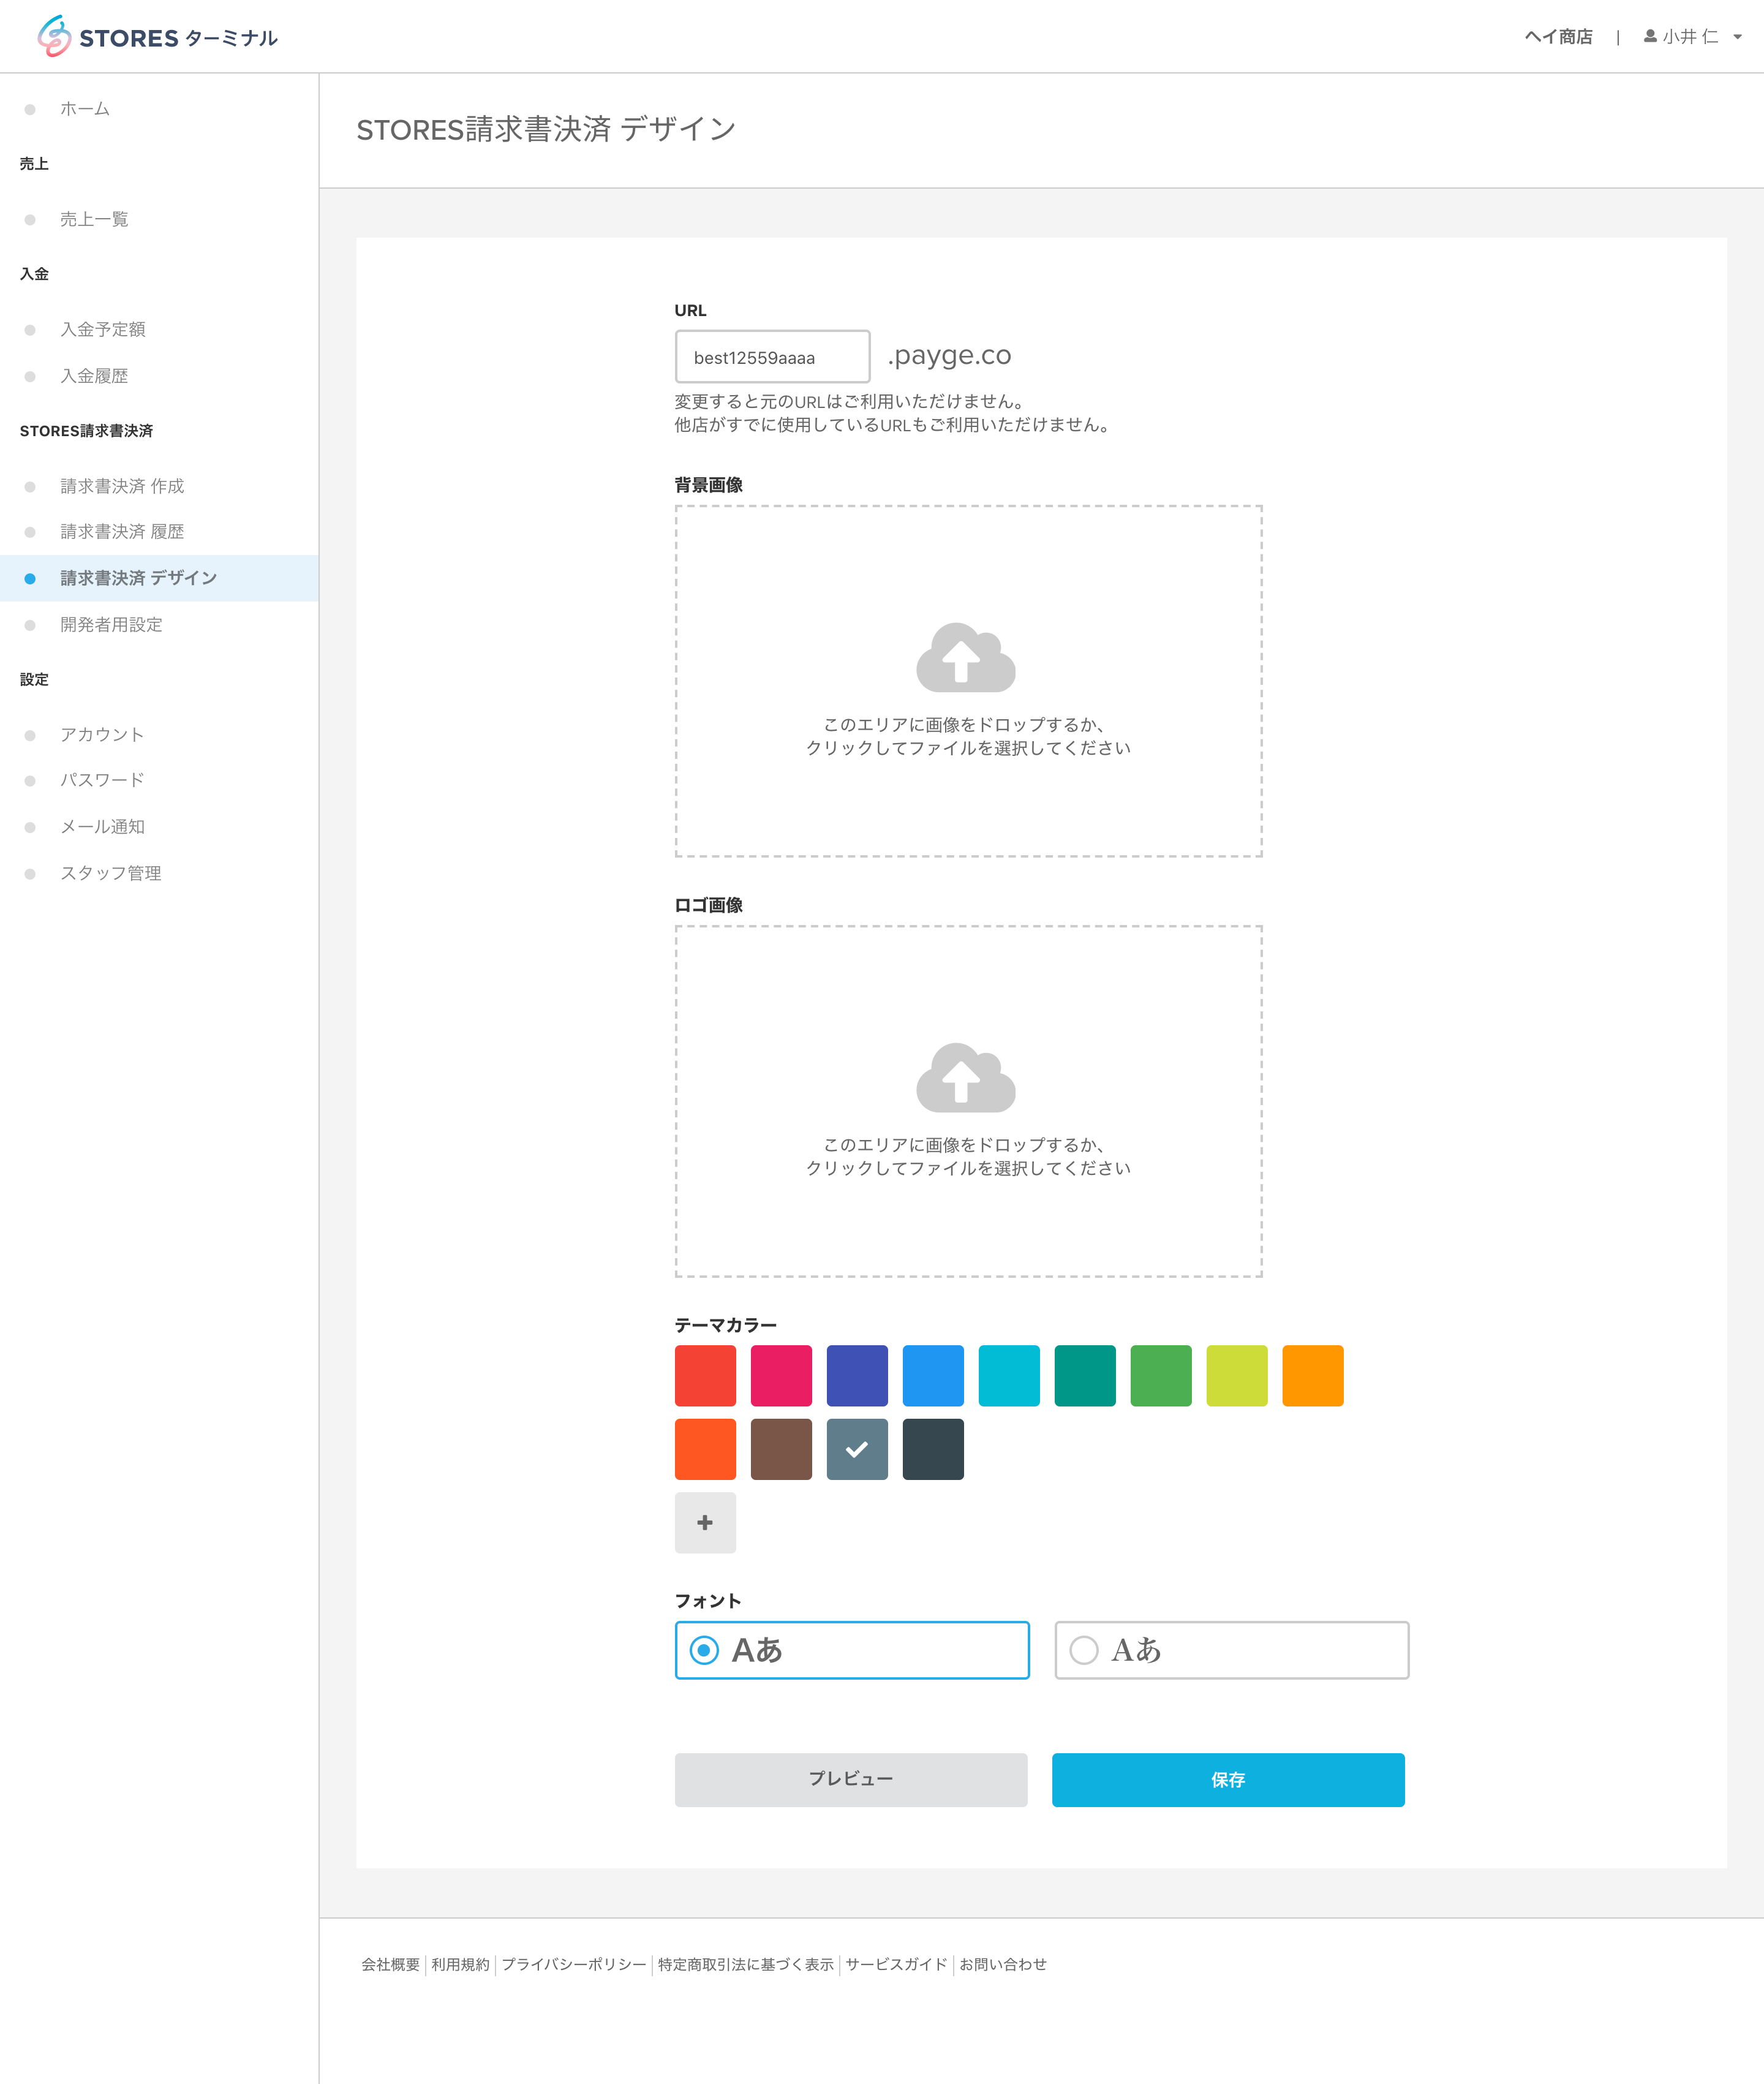Screen dimensions: 1764x2084
Task: Go to ホーム in the sidebar
Action: coord(85,109)
